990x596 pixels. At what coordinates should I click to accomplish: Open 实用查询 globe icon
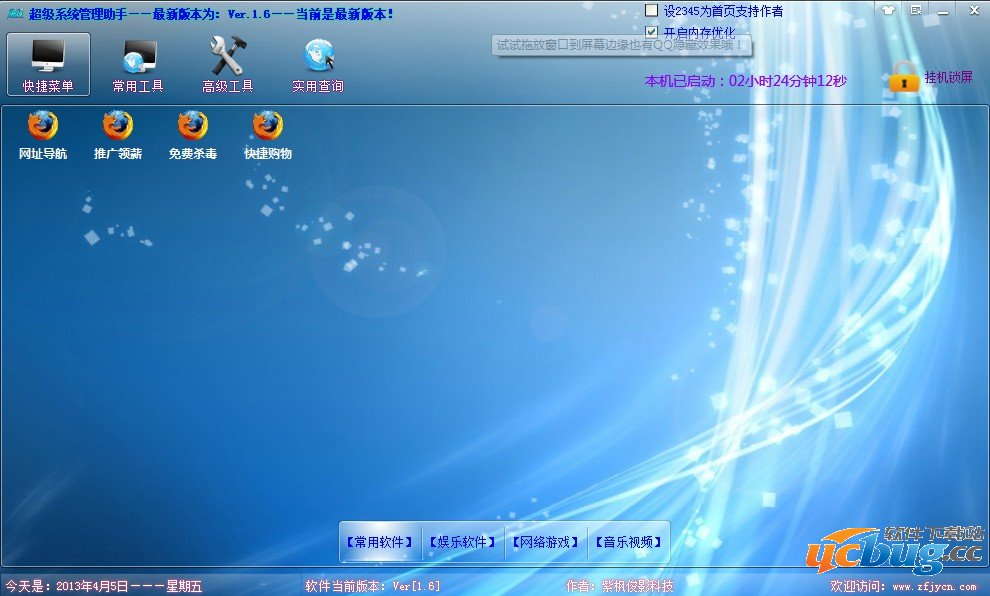318,56
